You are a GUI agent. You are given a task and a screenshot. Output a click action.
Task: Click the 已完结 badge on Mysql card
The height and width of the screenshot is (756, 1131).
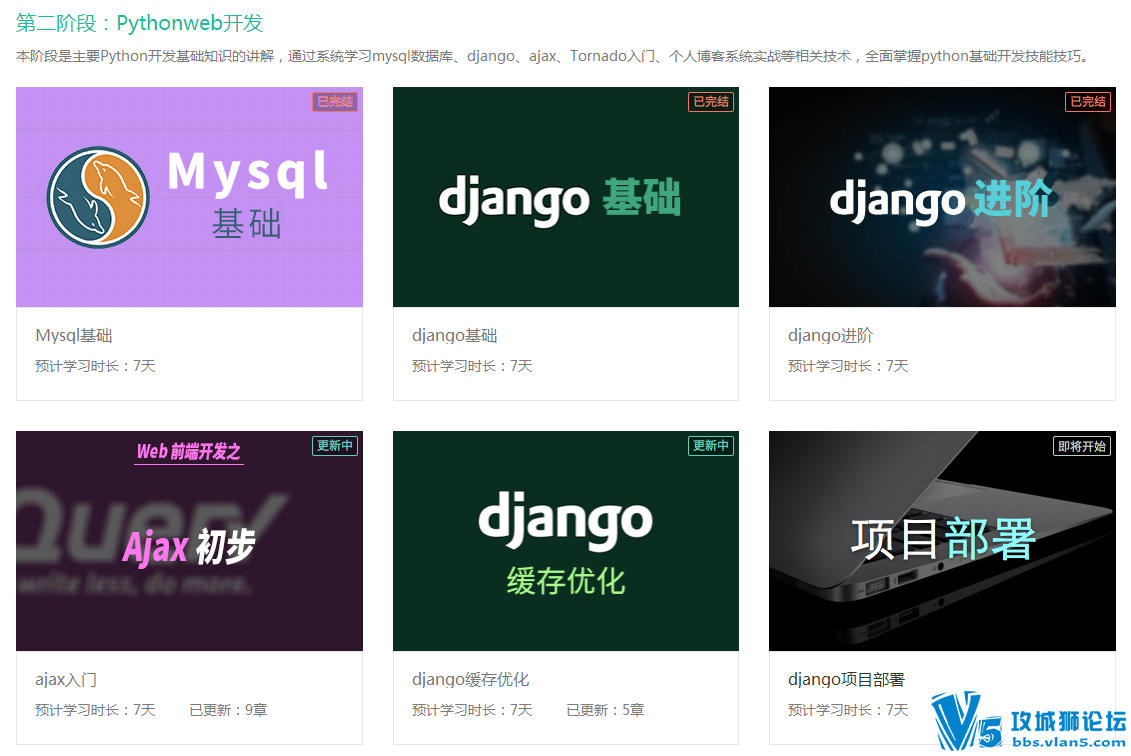tap(335, 102)
